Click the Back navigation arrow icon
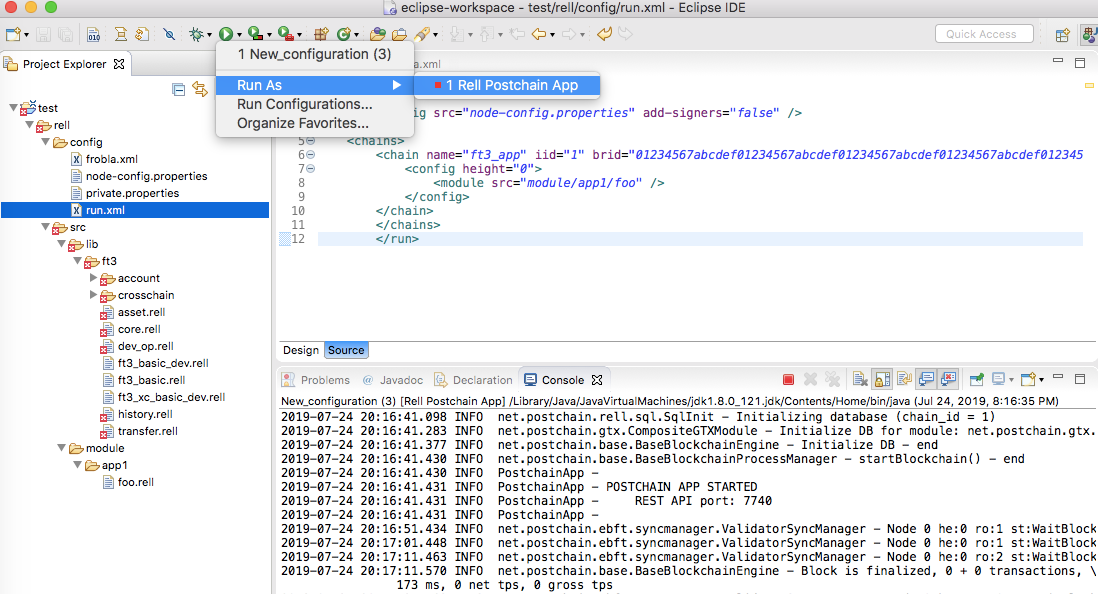 538,34
